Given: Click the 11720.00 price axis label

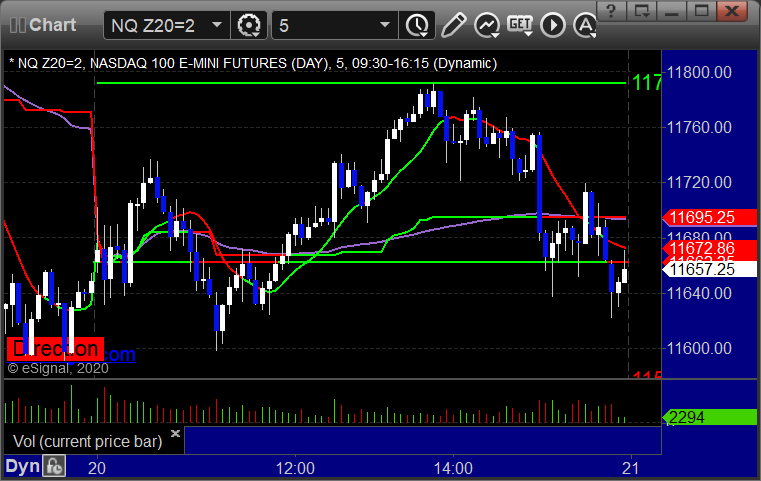Looking at the screenshot, I should (x=699, y=182).
